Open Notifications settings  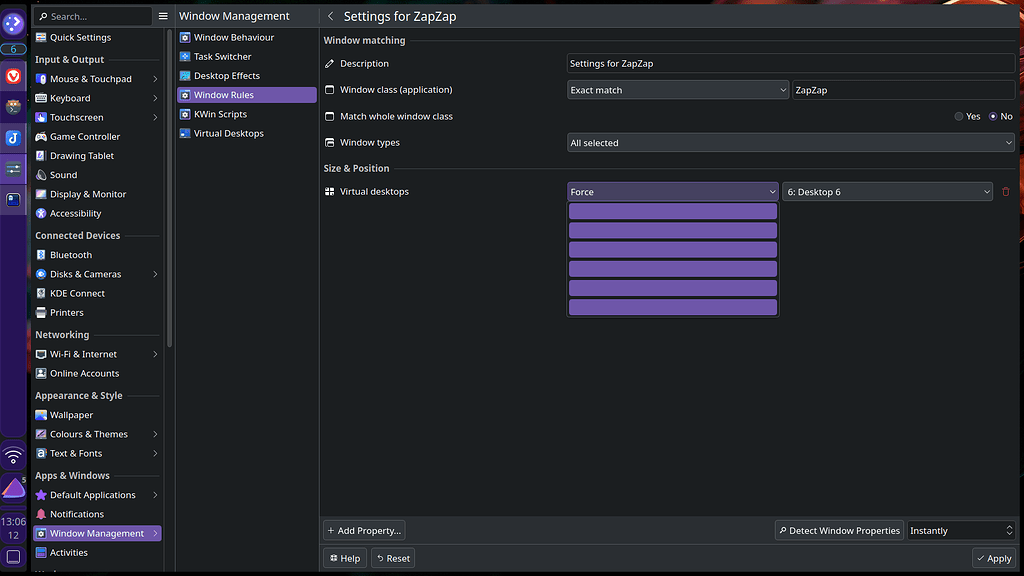point(97,514)
